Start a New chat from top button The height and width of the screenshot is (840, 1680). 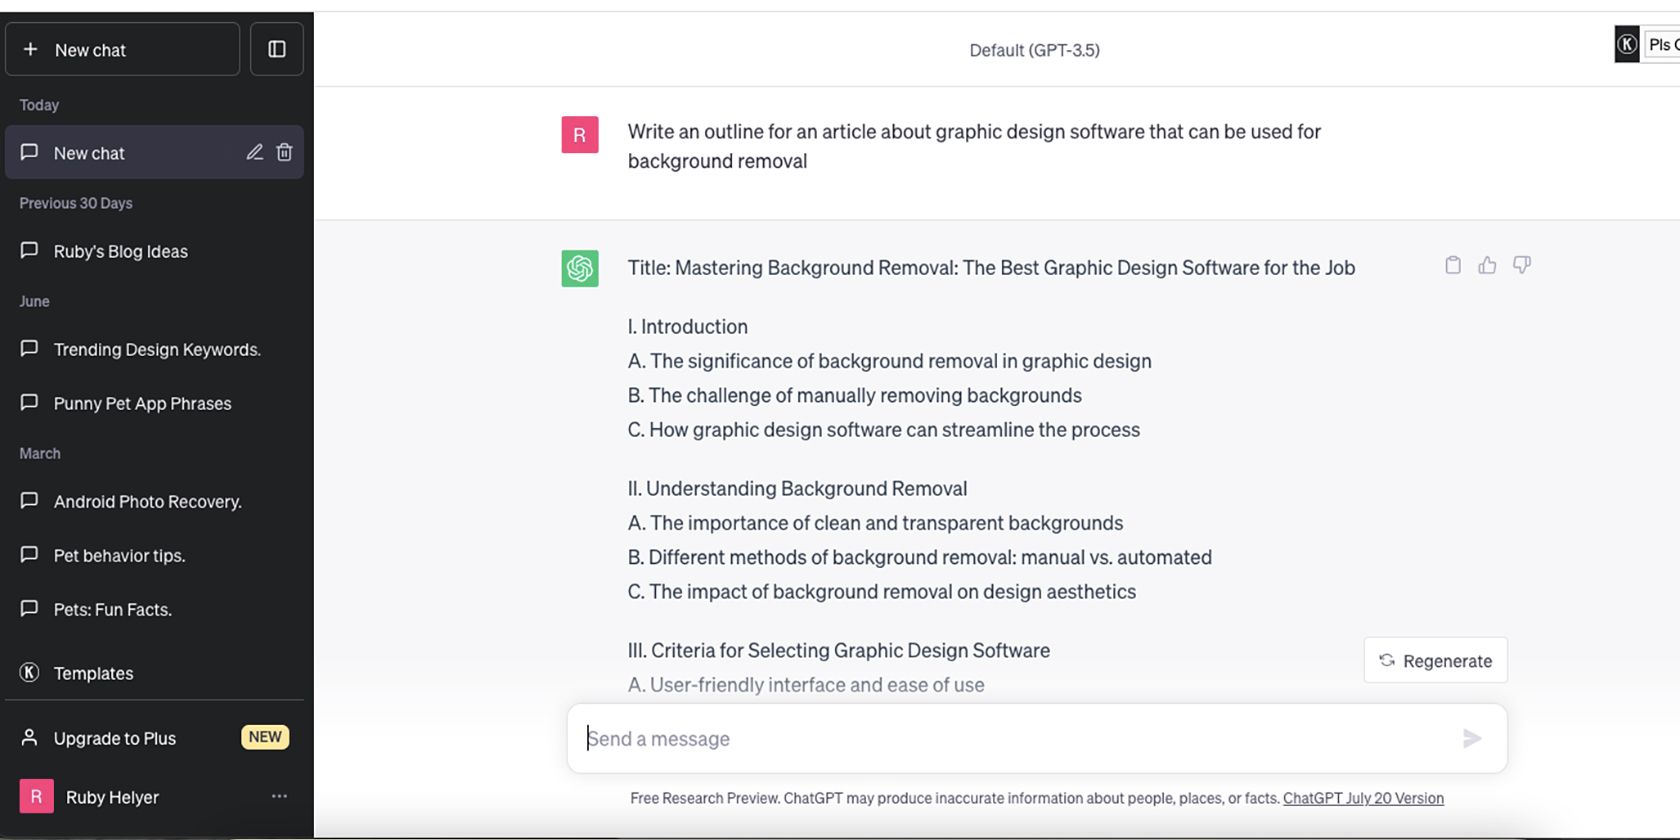(122, 49)
